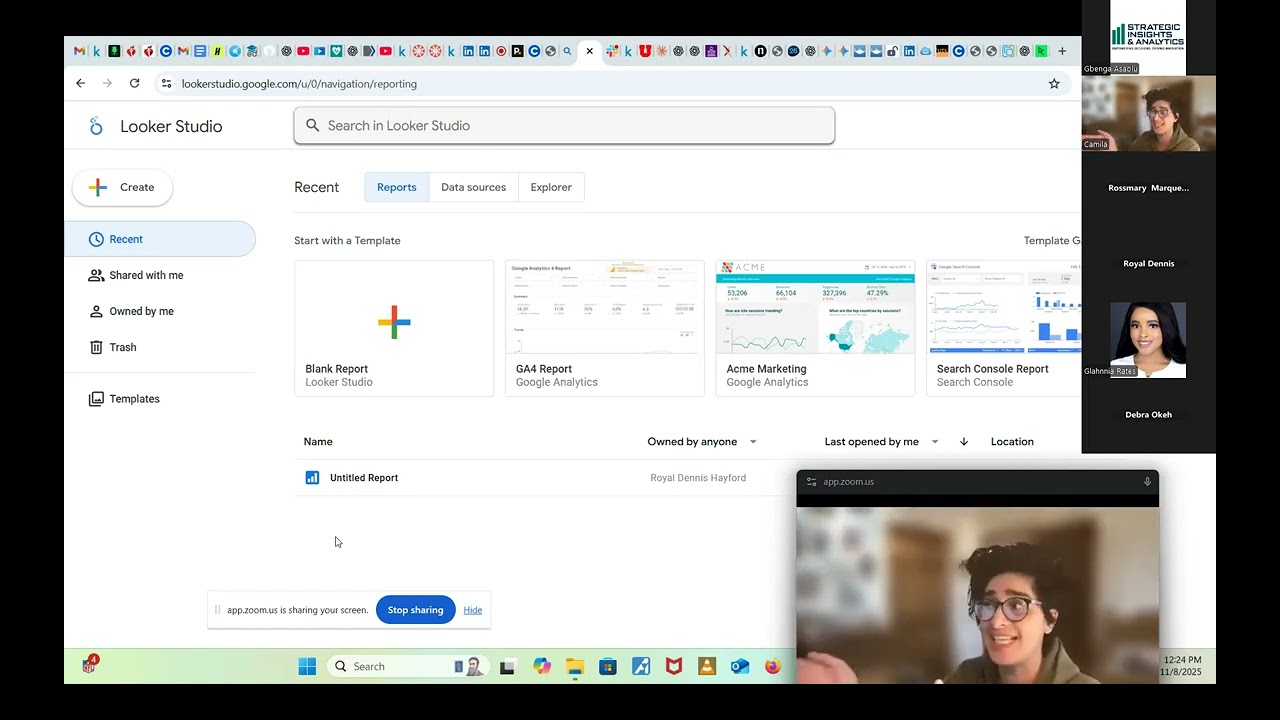Image resolution: width=1280 pixels, height=720 pixels.
Task: Open File Explorer from the taskbar
Action: tap(575, 666)
